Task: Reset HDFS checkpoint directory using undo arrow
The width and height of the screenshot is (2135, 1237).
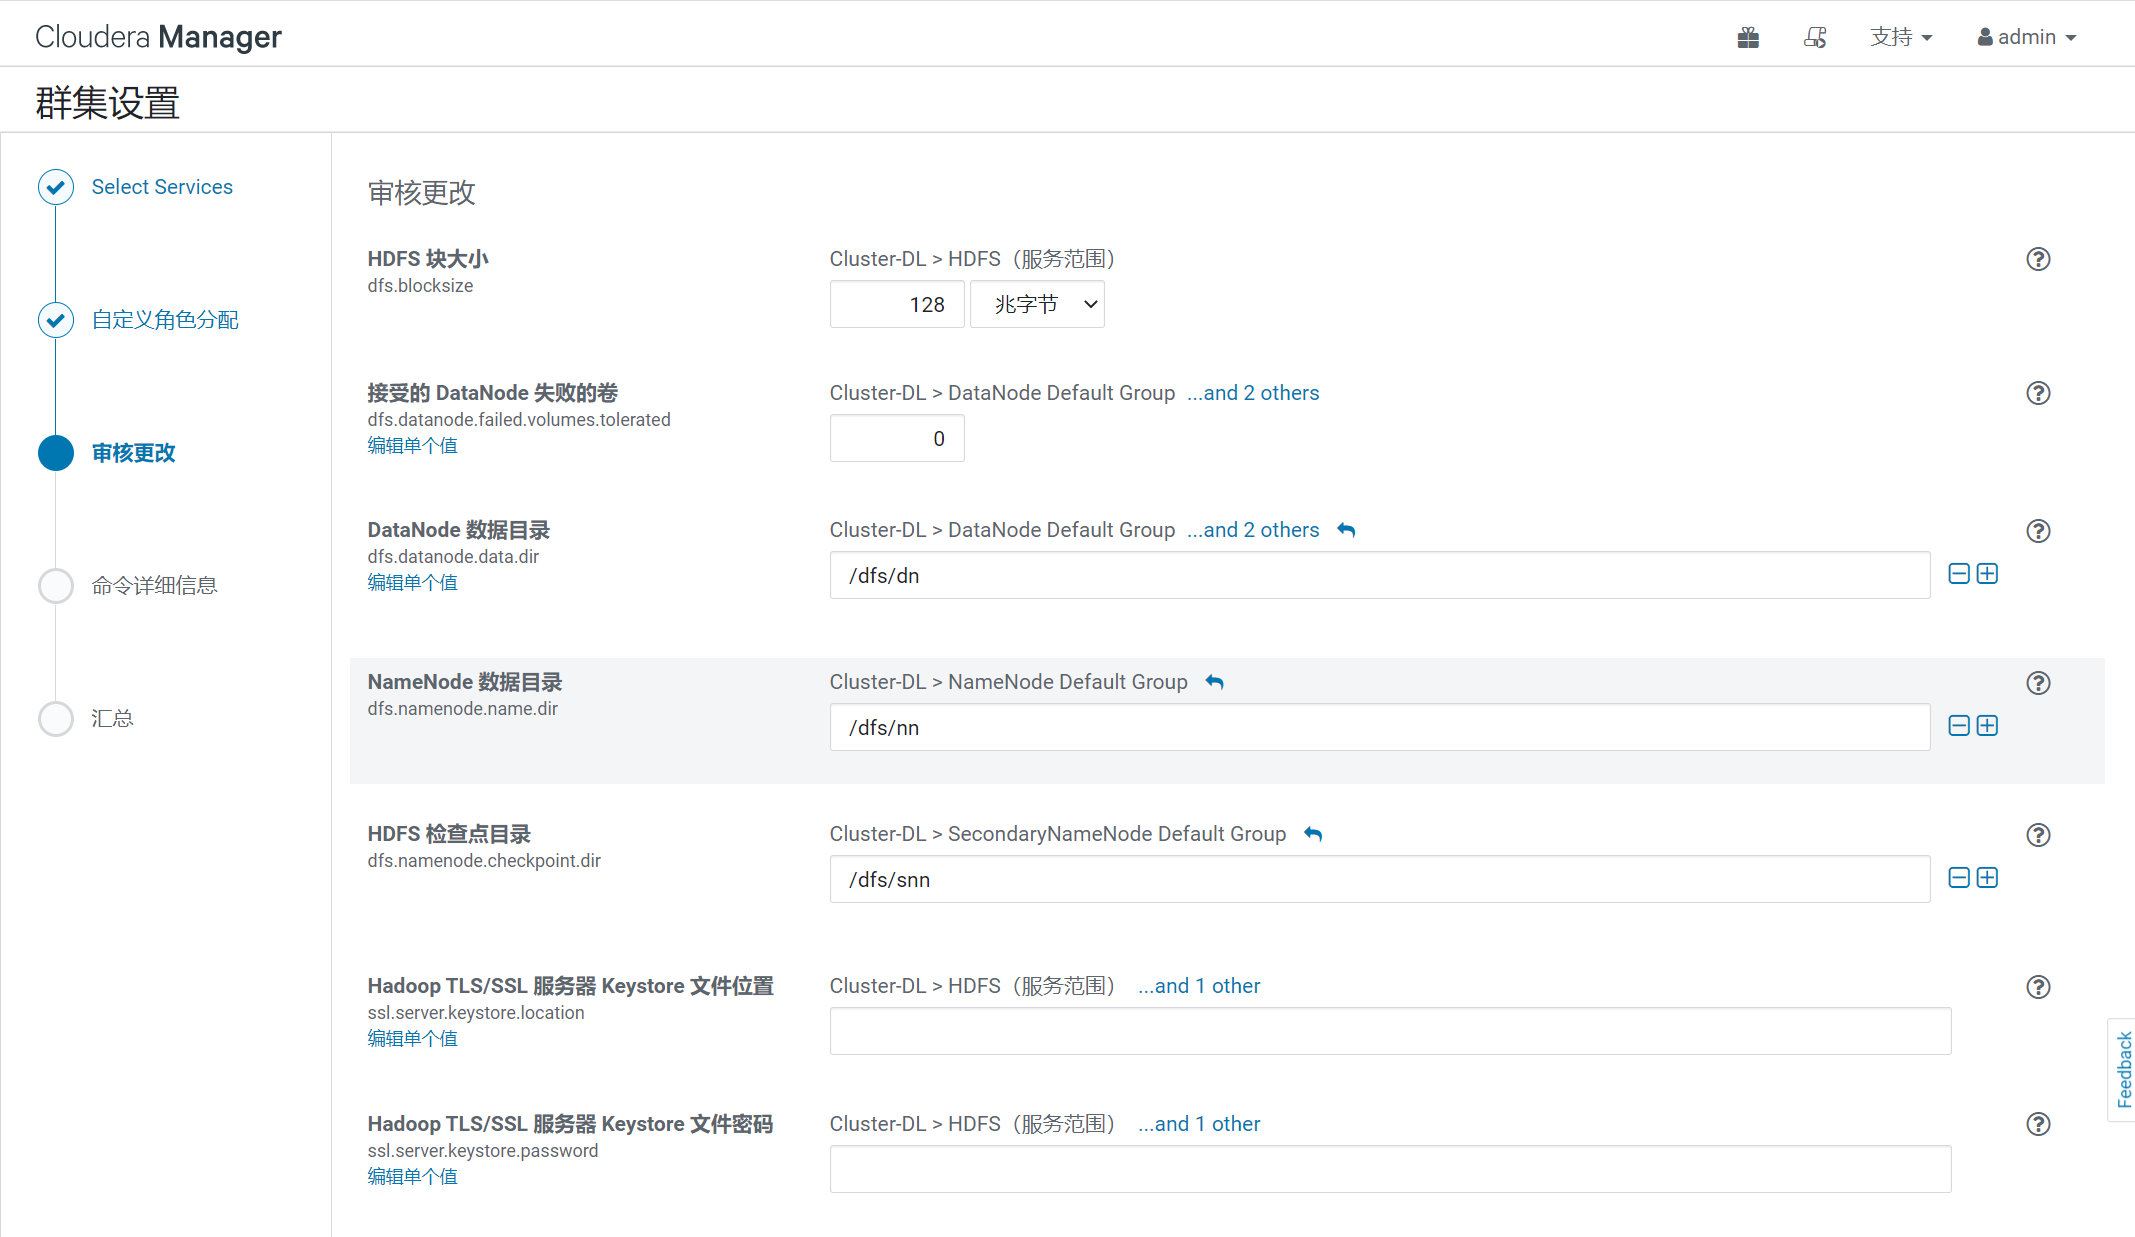Action: pos(1313,834)
